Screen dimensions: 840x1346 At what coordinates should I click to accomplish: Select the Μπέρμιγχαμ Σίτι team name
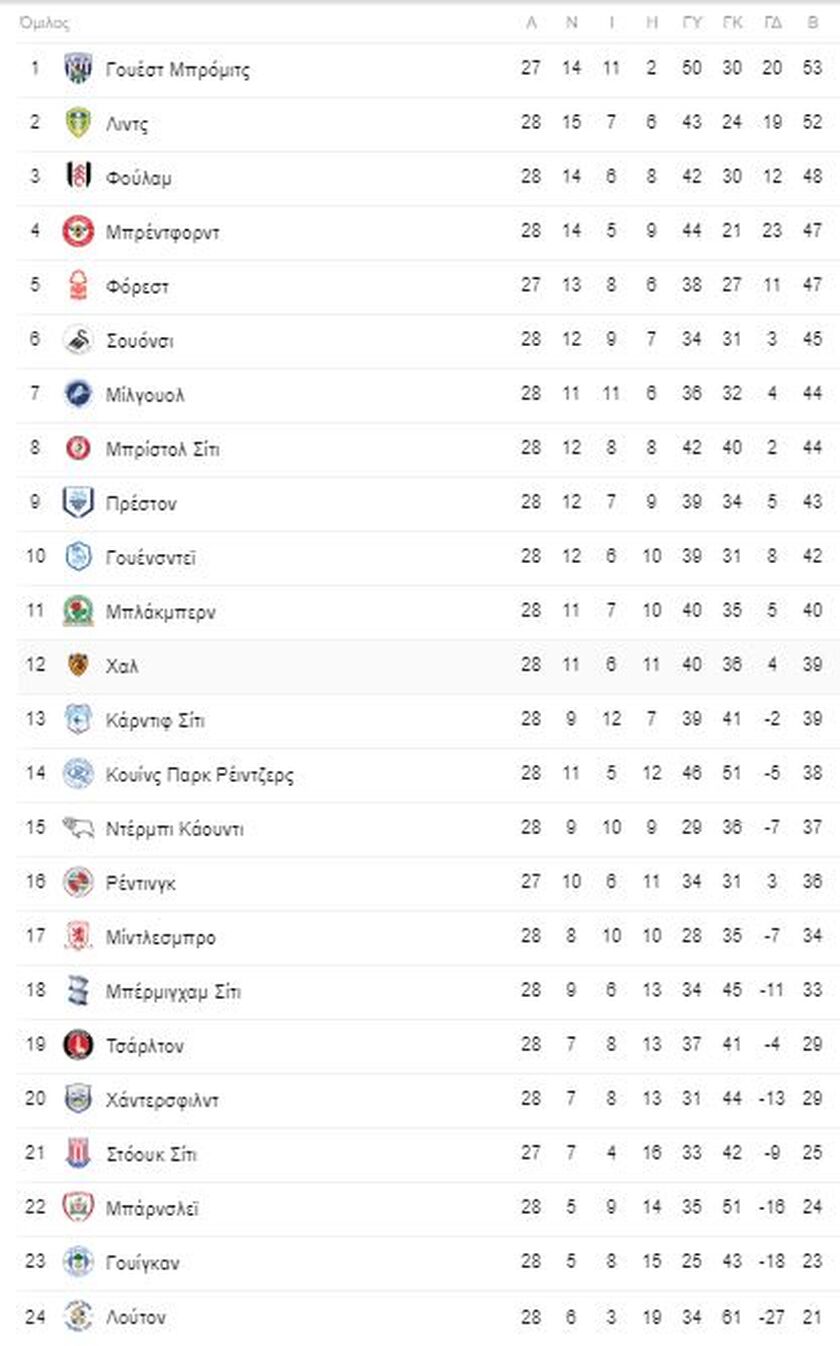click(173, 992)
